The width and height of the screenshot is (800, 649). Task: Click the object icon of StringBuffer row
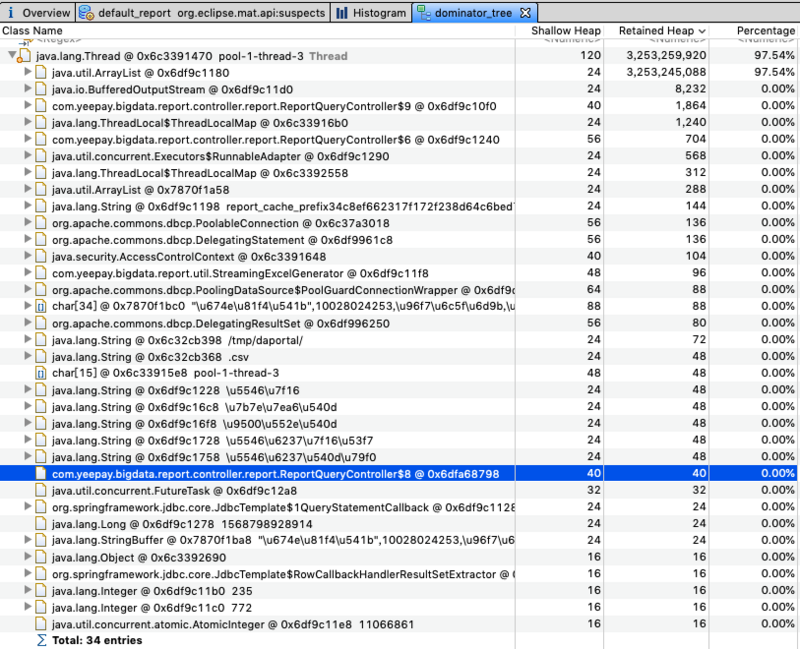pyautogui.click(x=41, y=540)
